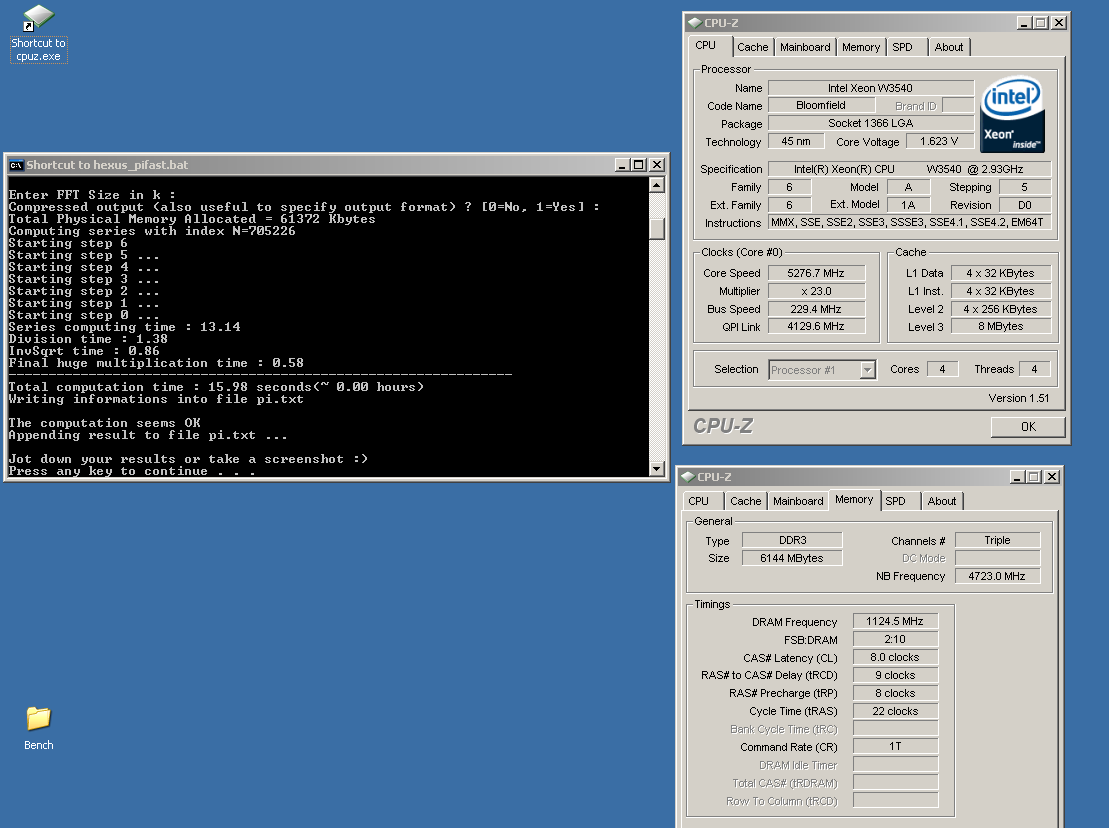Click the OK button in CPU-Z
This screenshot has height=828, width=1109.
pyautogui.click(x=1028, y=427)
